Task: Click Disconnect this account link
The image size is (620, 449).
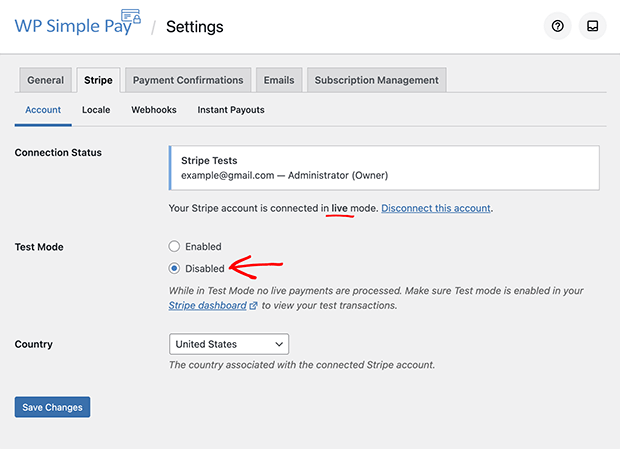Action: tap(436, 208)
